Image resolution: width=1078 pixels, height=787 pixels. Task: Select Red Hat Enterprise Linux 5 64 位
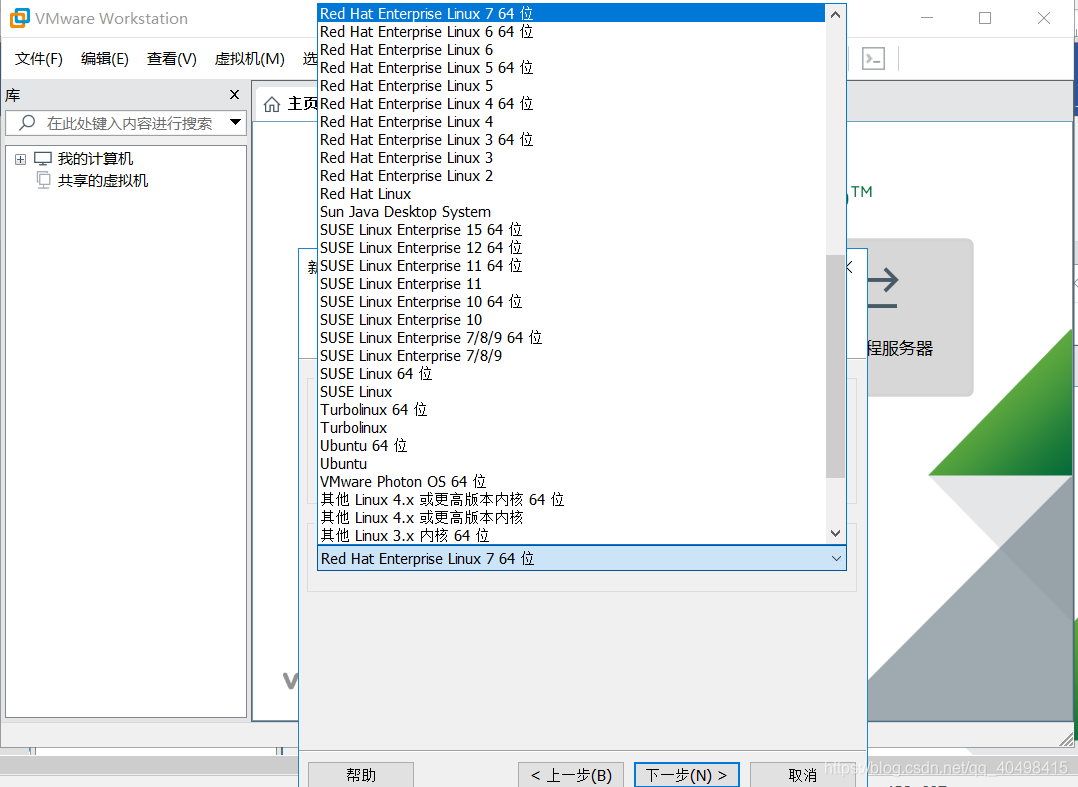click(571, 67)
